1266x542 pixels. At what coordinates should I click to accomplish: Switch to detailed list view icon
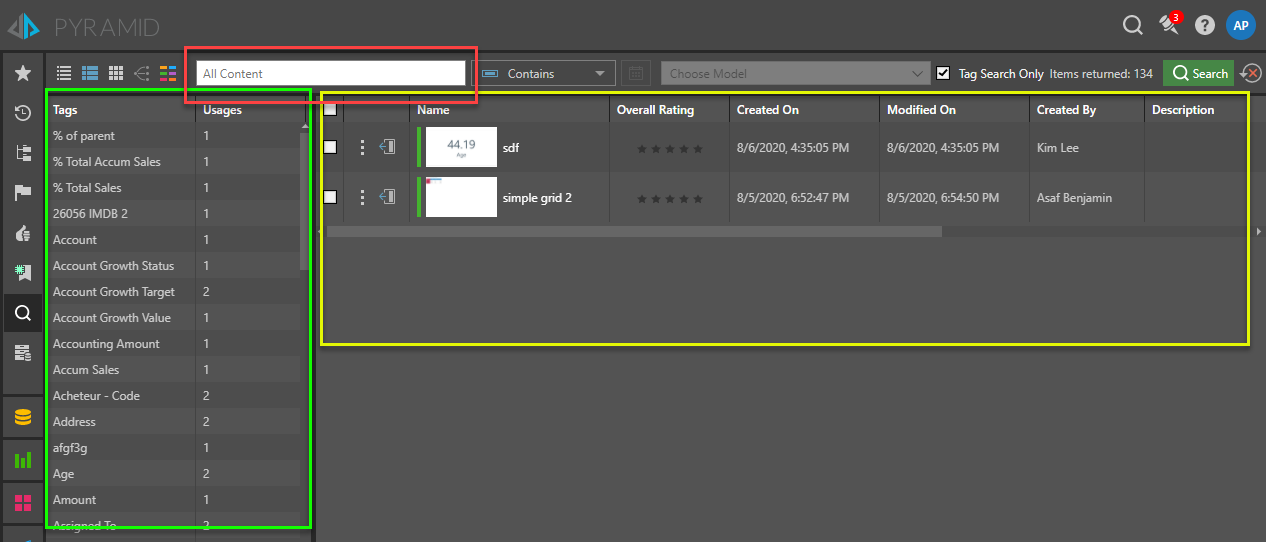point(90,73)
